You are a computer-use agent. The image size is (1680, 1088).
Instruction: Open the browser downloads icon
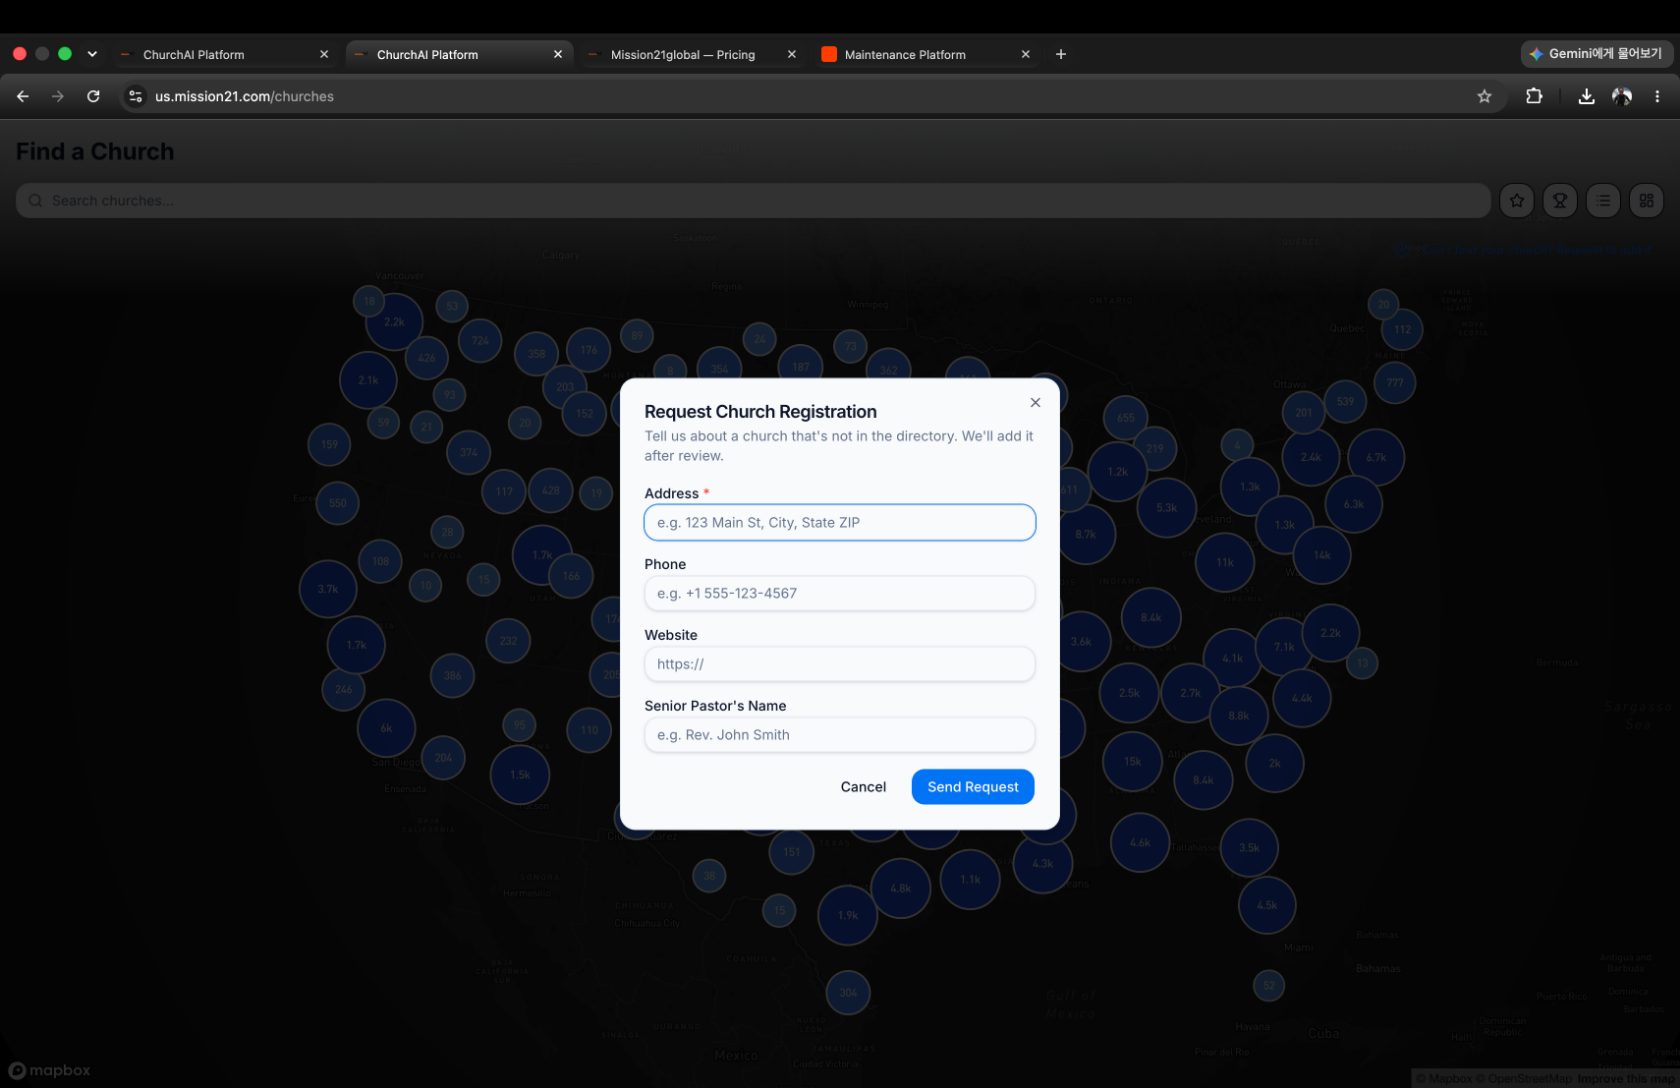(x=1586, y=96)
